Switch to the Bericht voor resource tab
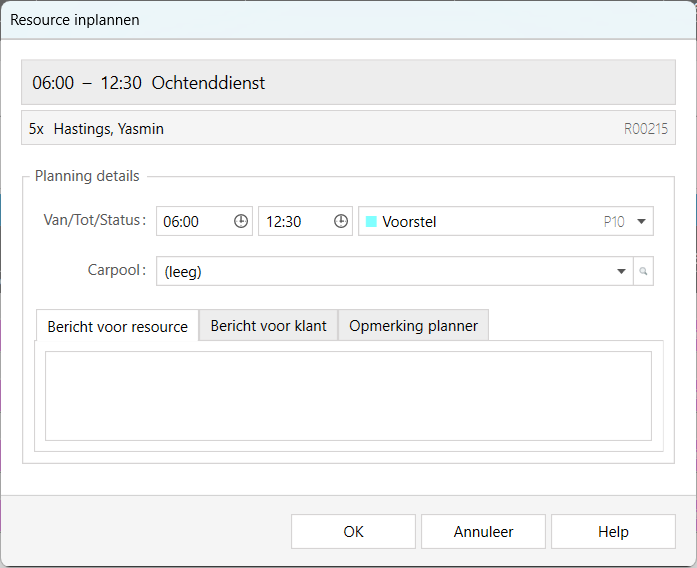697x568 pixels. [x=117, y=326]
